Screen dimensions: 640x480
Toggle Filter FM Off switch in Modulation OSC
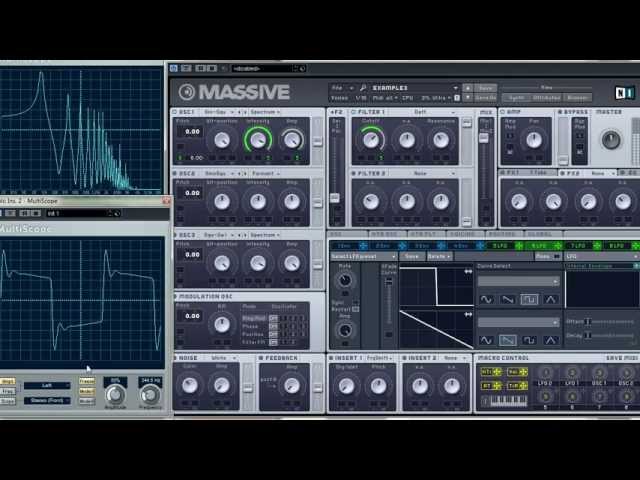tap(273, 342)
